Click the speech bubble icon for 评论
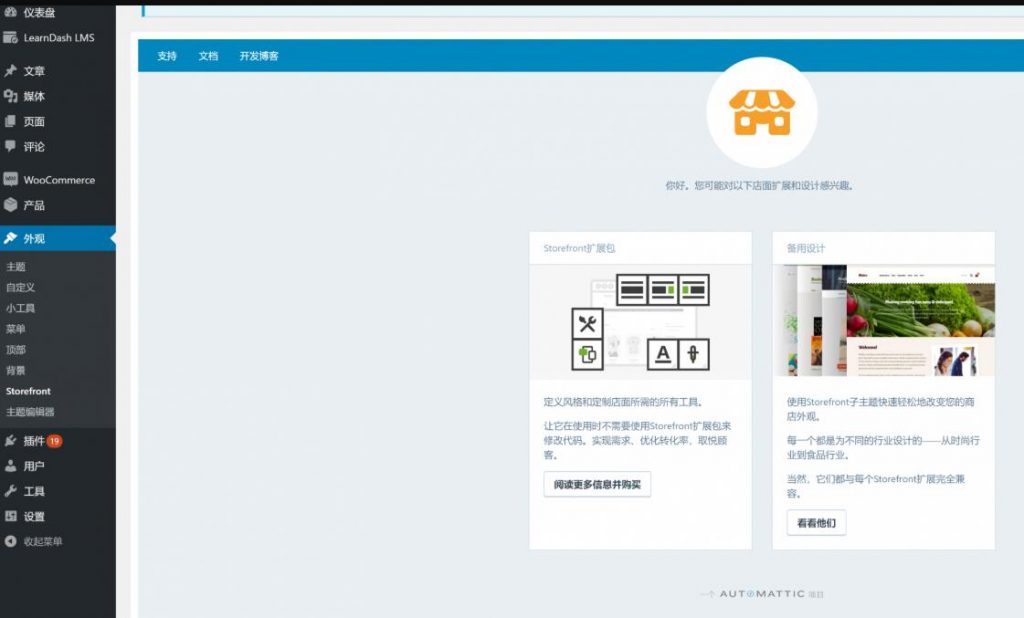The image size is (1024, 618). pos(10,146)
